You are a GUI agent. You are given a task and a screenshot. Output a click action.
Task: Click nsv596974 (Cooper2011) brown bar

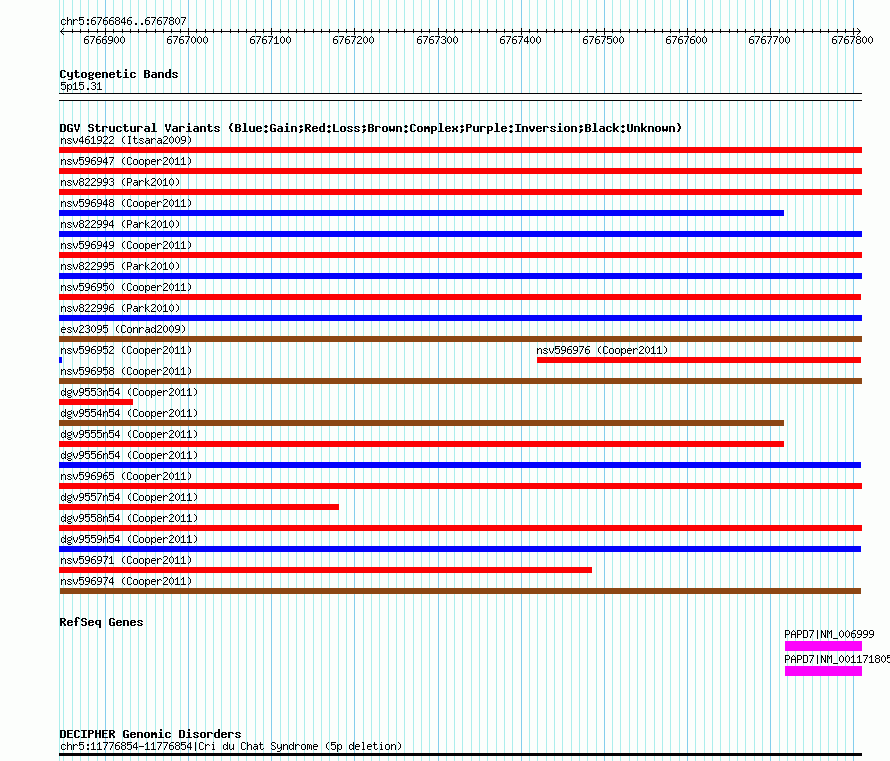[460, 591]
